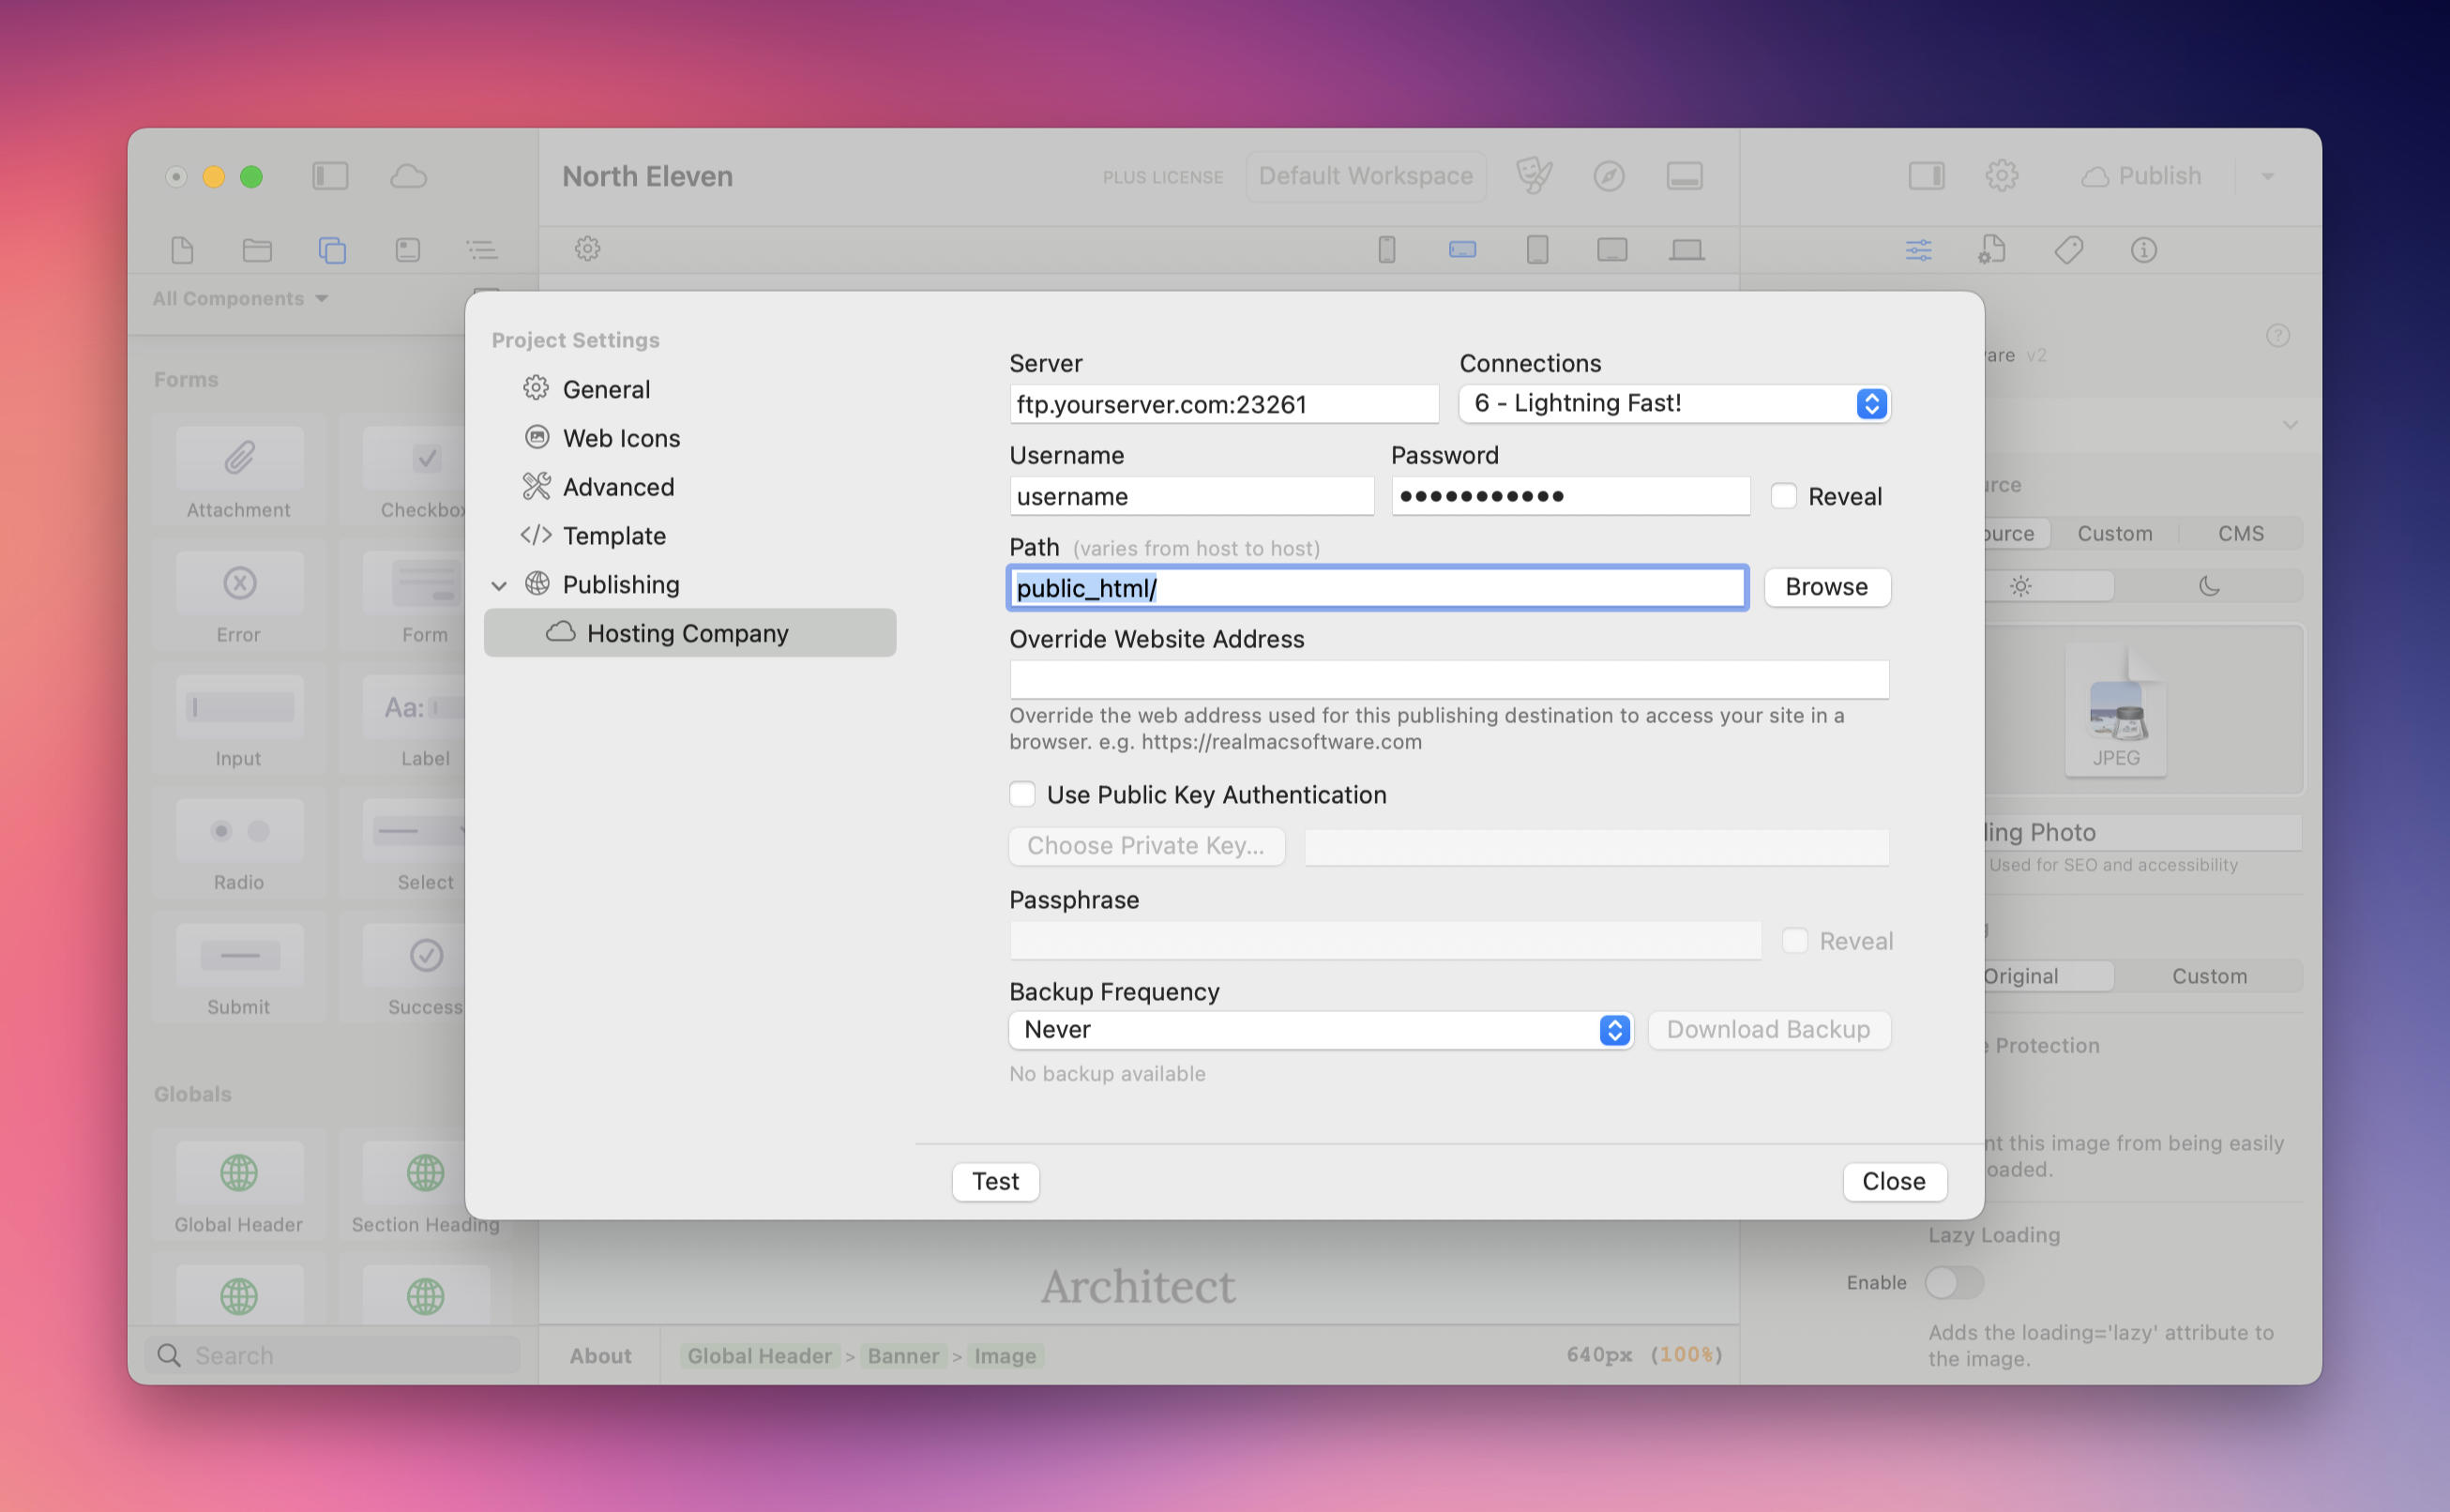
Task: Click inside the Override Website Address field
Action: [x=1448, y=679]
